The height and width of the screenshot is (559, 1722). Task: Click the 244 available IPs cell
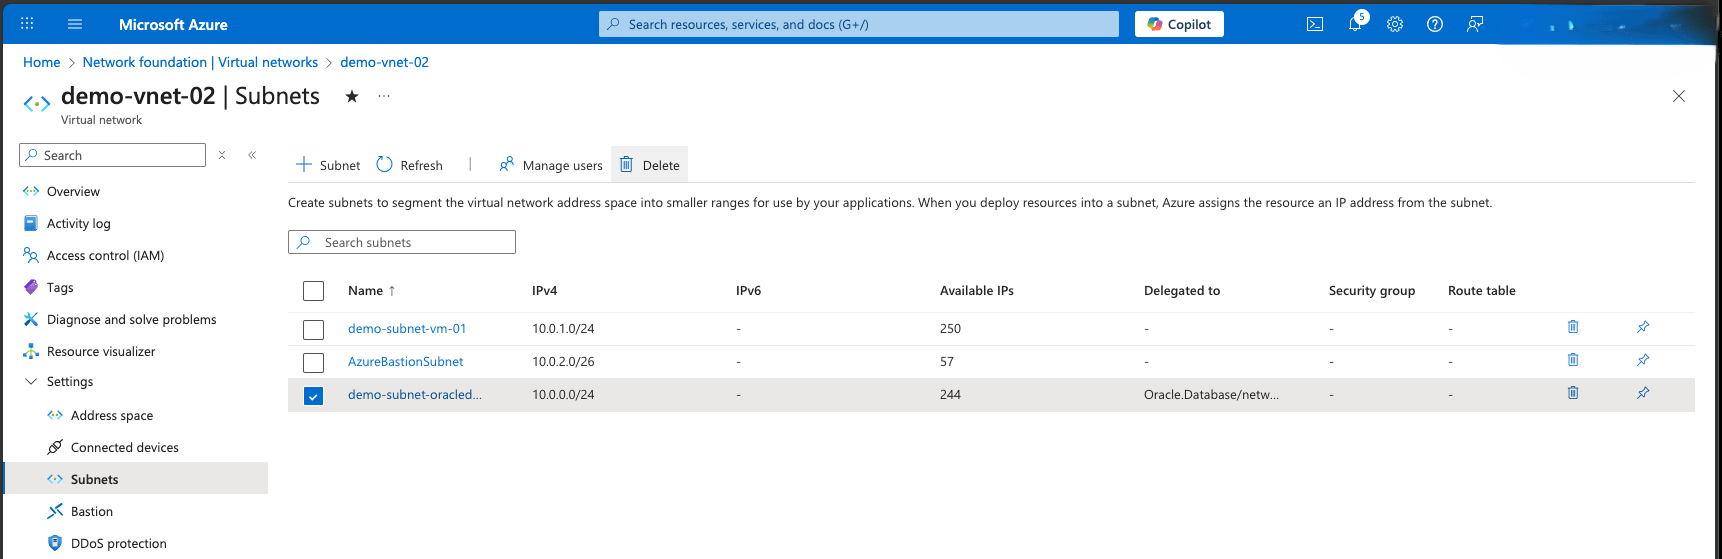pyautogui.click(x=950, y=395)
